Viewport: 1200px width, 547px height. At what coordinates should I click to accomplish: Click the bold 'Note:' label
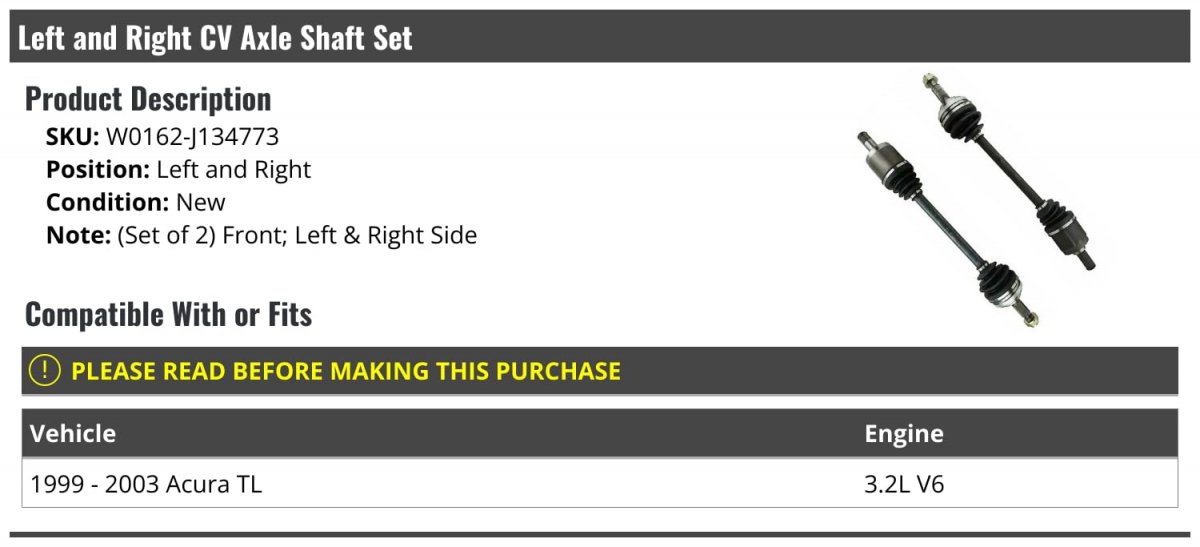[x=78, y=236]
